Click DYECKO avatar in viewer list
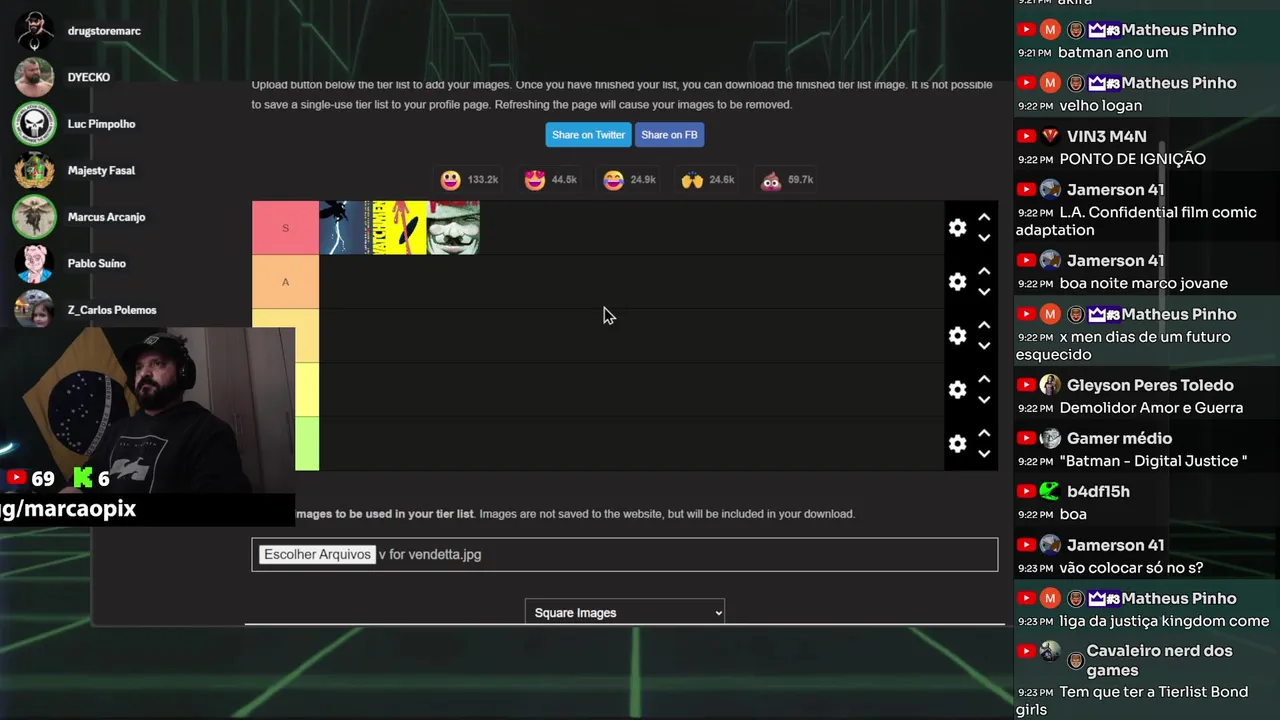The height and width of the screenshot is (720, 1280). coord(34,77)
